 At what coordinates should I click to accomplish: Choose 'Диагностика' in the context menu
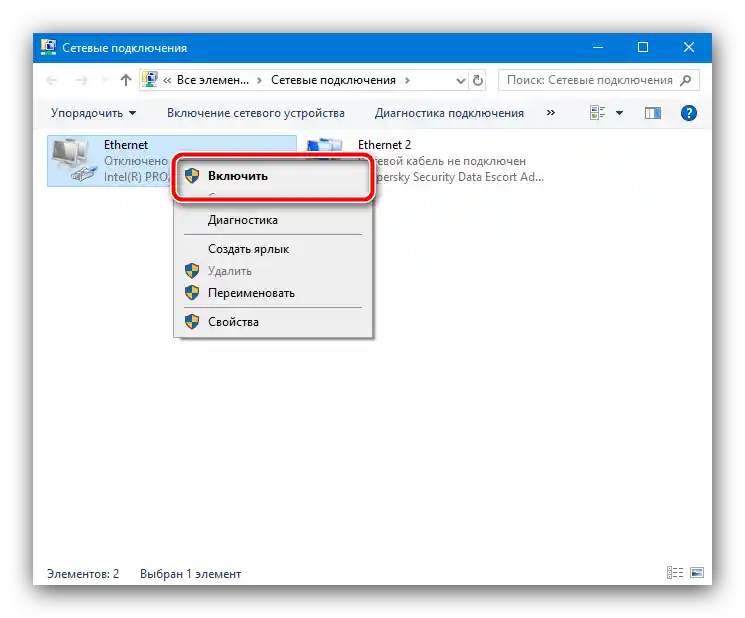pyautogui.click(x=273, y=220)
